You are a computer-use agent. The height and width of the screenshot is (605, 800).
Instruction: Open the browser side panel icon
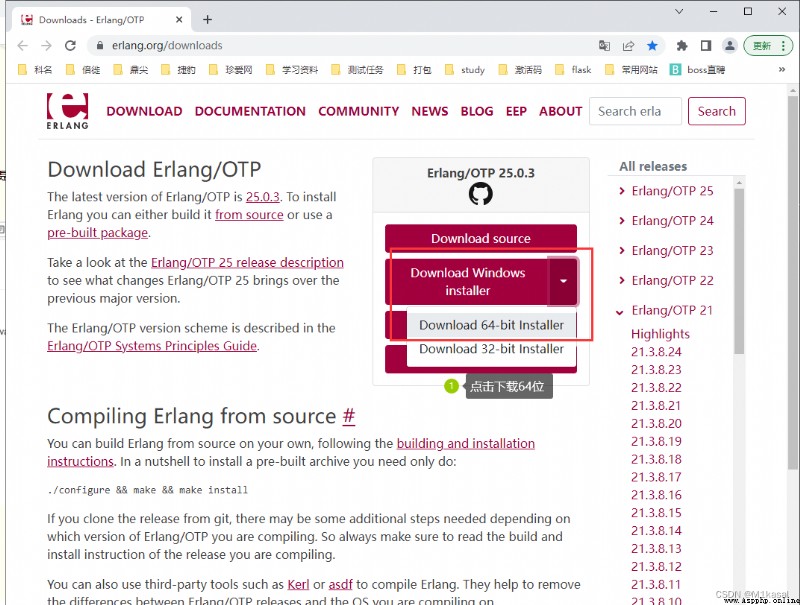706,45
